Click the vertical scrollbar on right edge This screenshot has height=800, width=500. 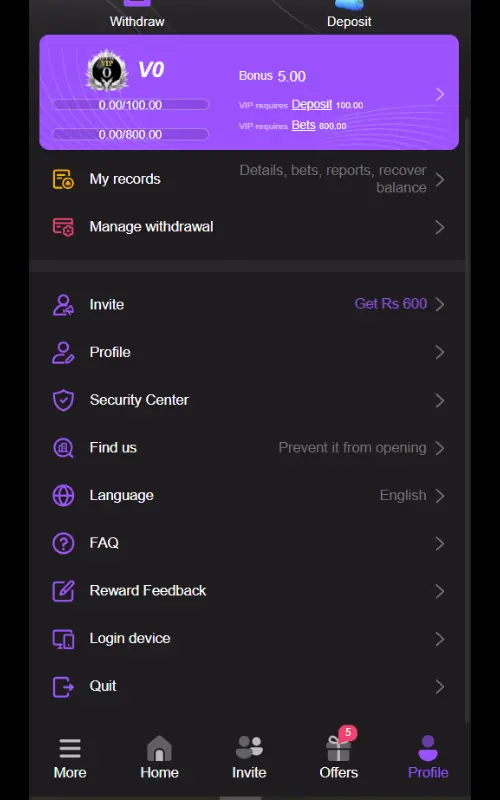(x=468, y=420)
